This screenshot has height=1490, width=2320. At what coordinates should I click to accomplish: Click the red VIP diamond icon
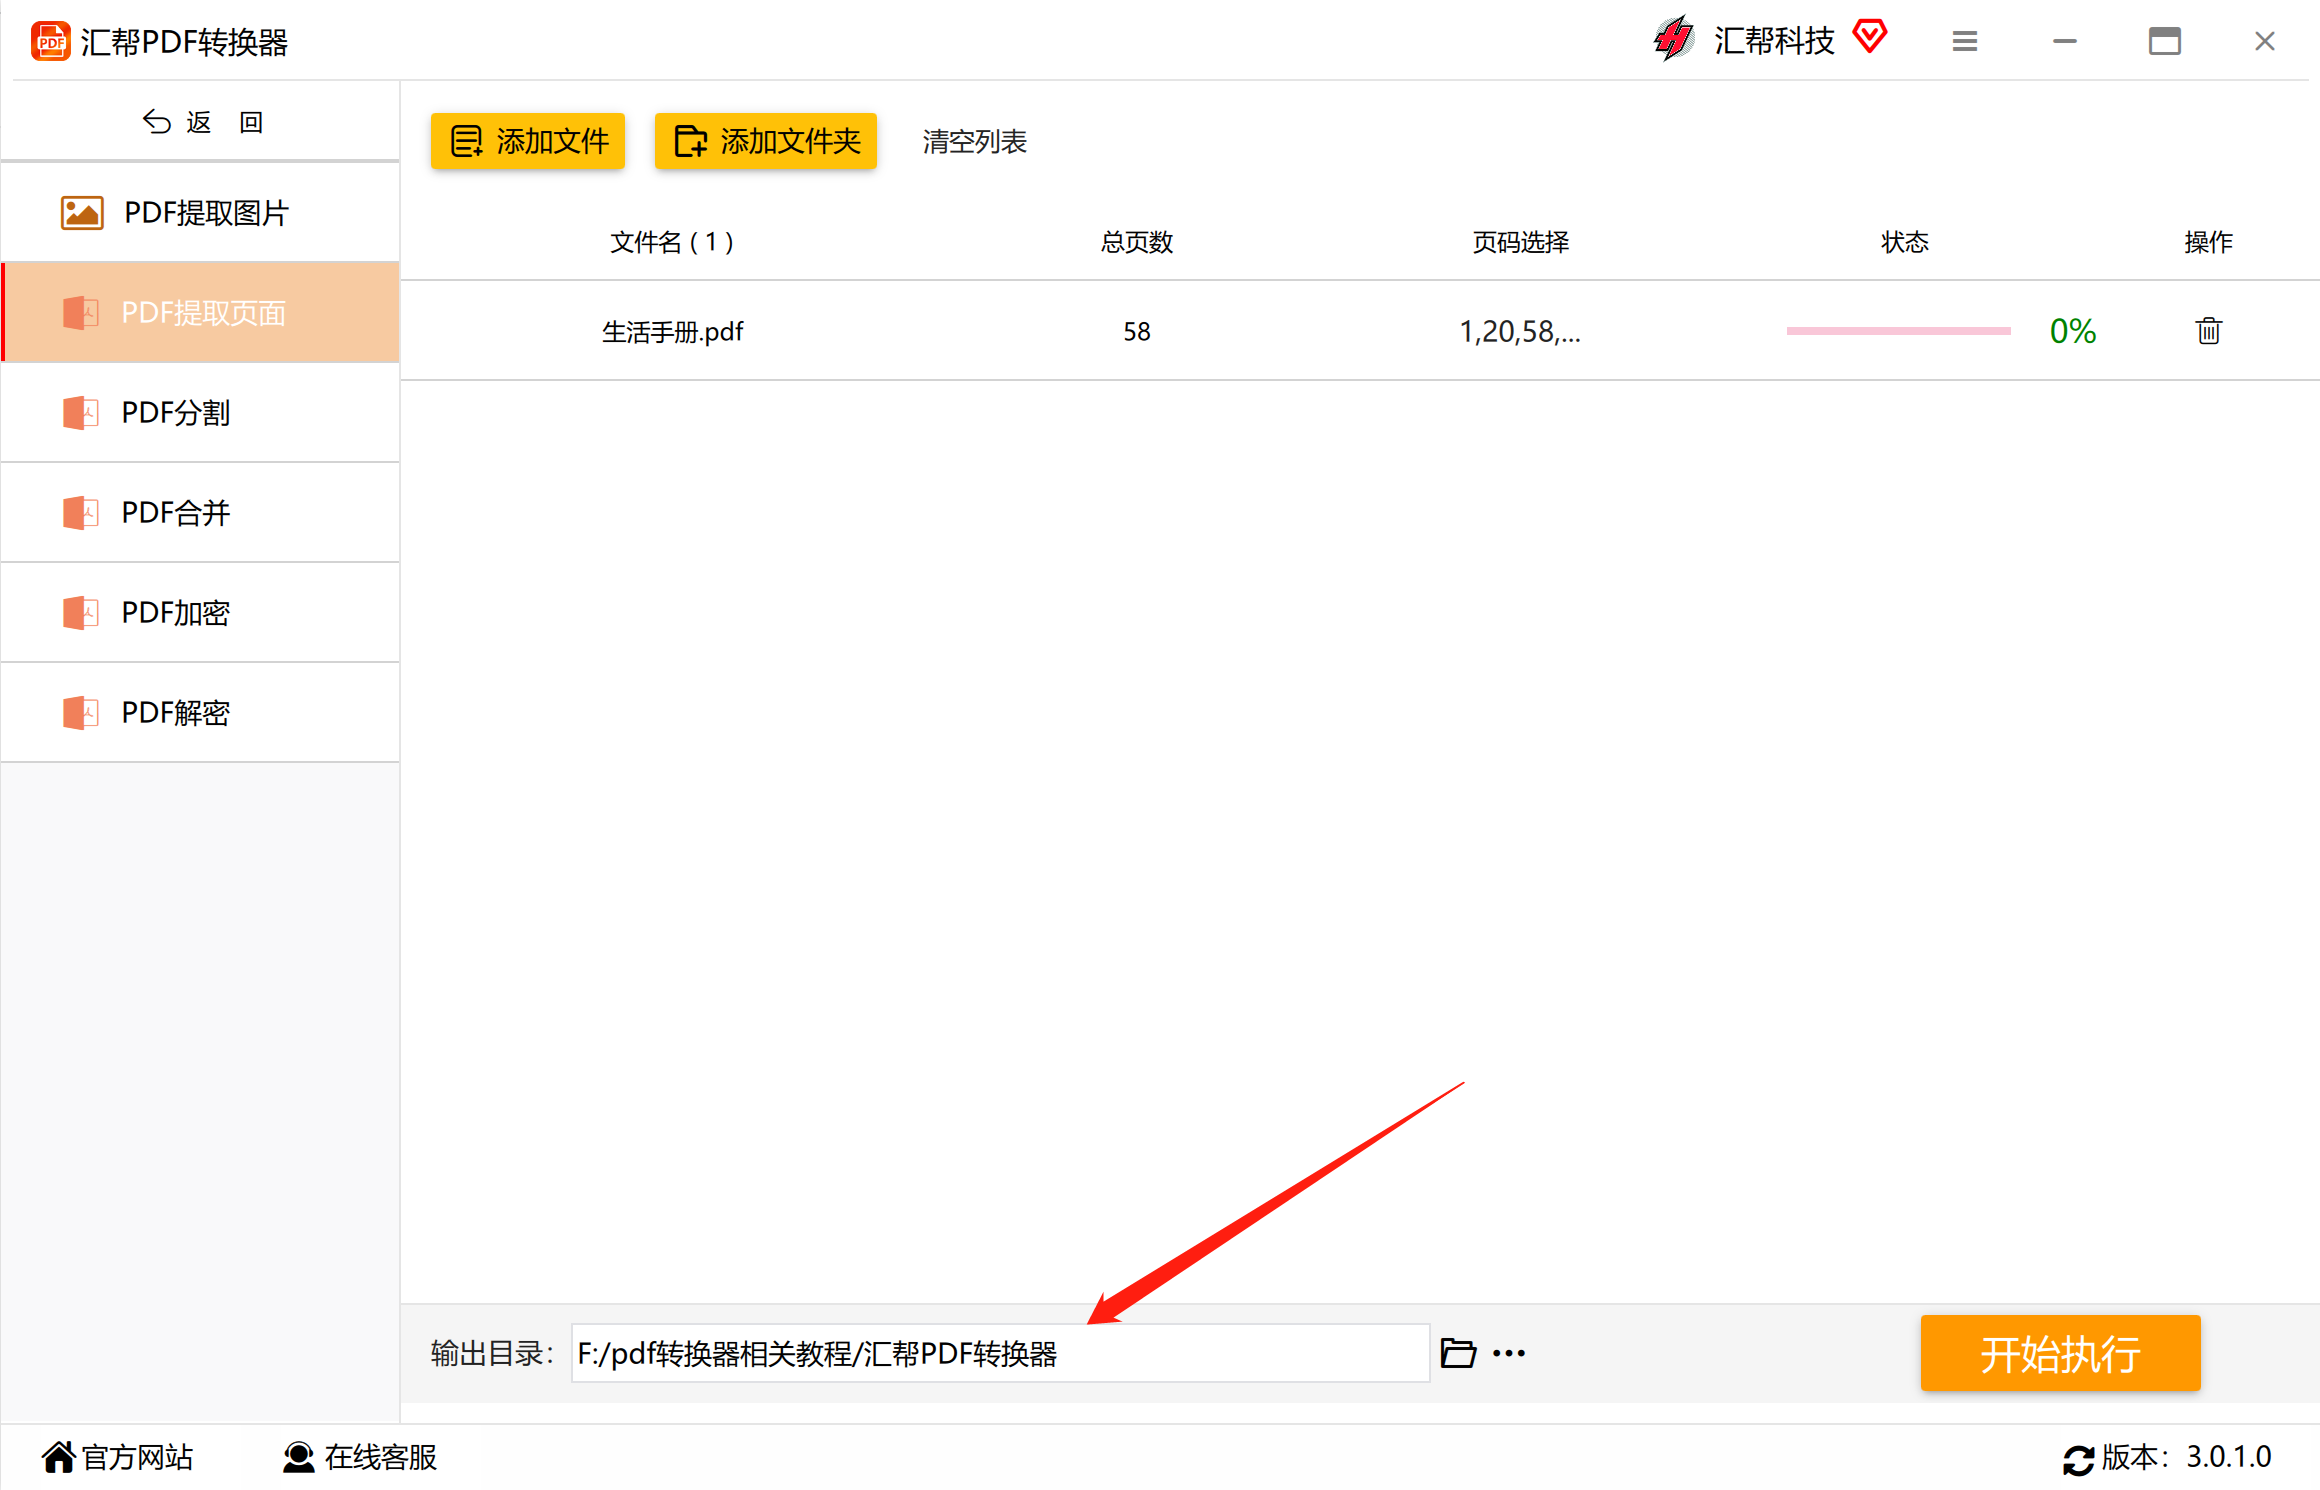[x=1869, y=36]
